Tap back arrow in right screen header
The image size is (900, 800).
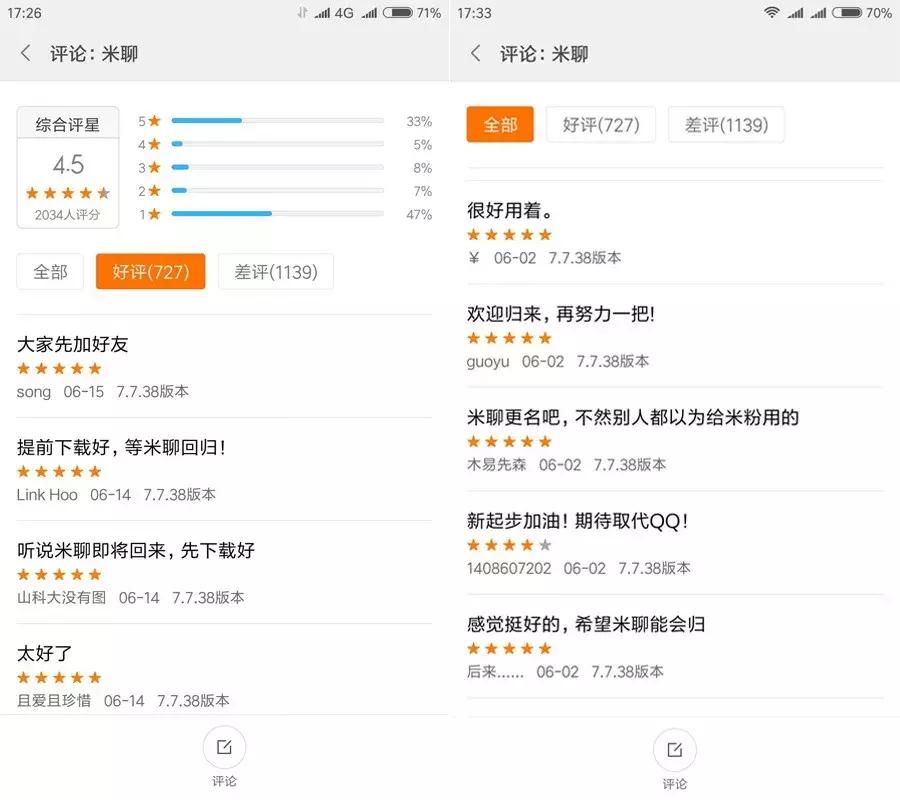point(475,53)
